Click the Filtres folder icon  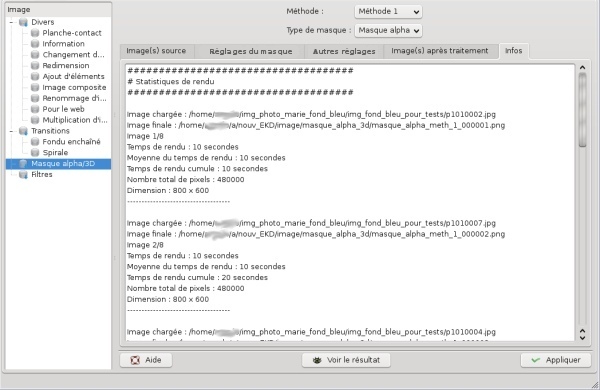pyautogui.click(x=23, y=175)
